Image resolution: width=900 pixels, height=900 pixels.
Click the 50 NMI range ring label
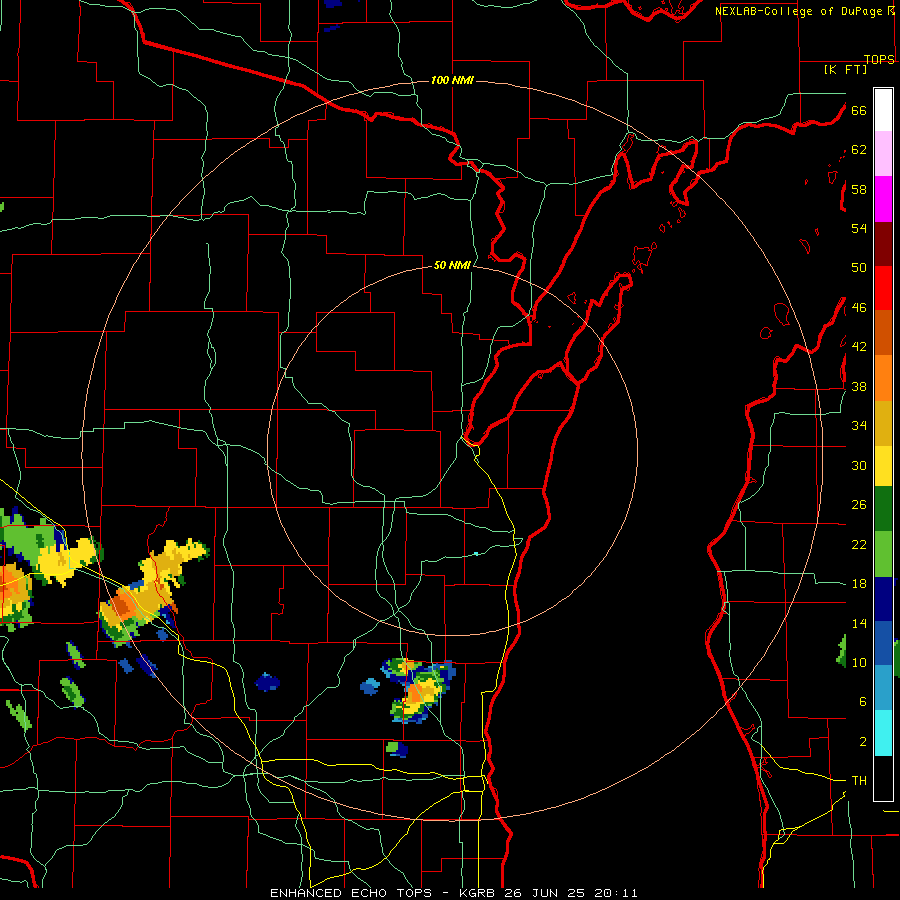point(452,265)
